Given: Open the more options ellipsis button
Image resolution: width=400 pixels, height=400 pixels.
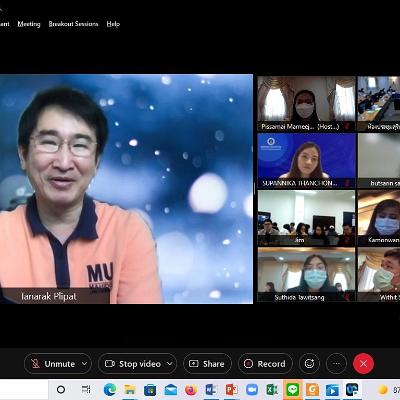Looking at the screenshot, I should point(337,364).
